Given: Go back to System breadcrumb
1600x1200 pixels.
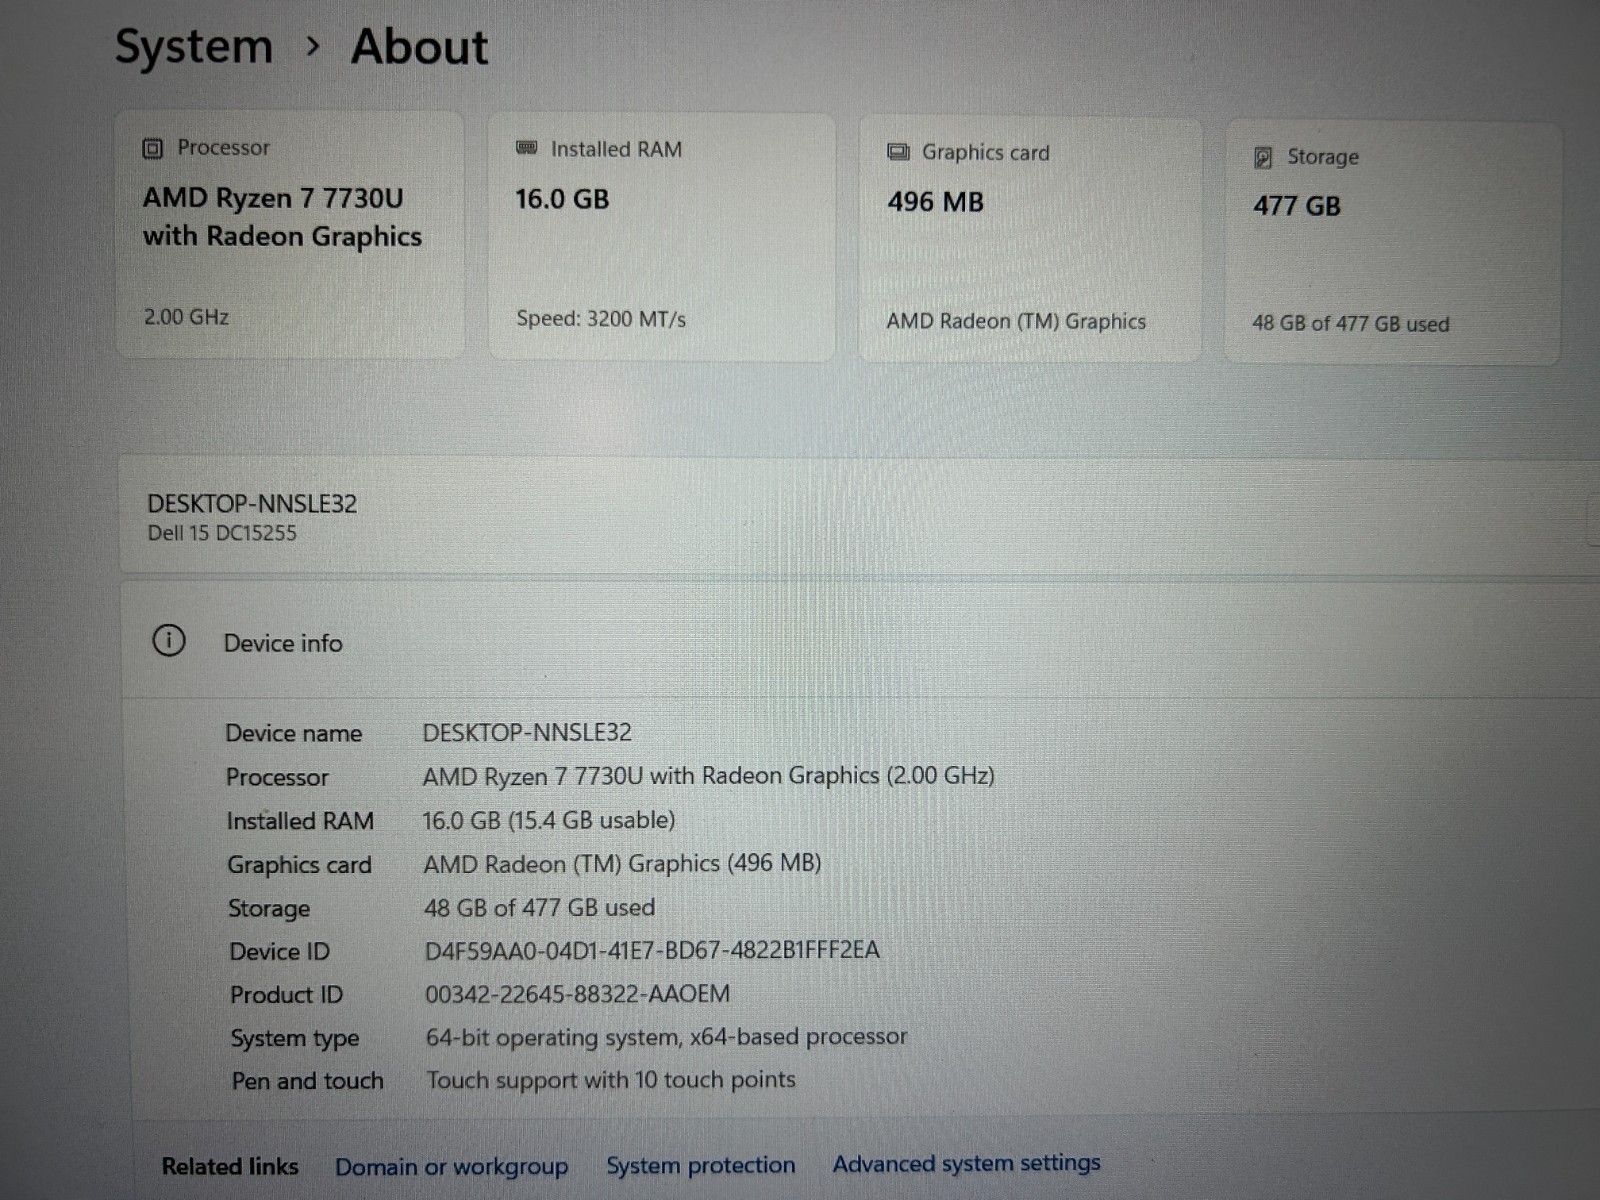Looking at the screenshot, I should pyautogui.click(x=194, y=46).
